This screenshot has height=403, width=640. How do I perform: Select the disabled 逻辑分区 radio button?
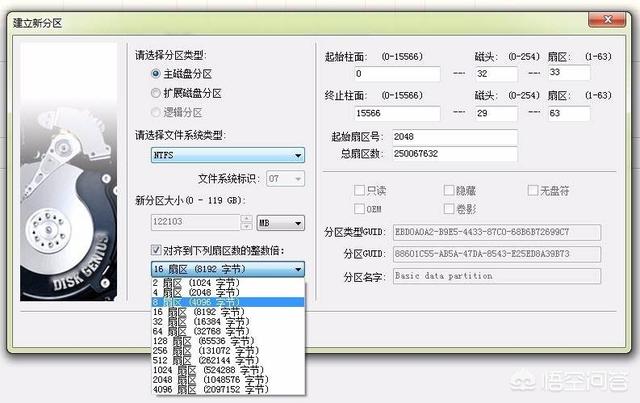156,112
